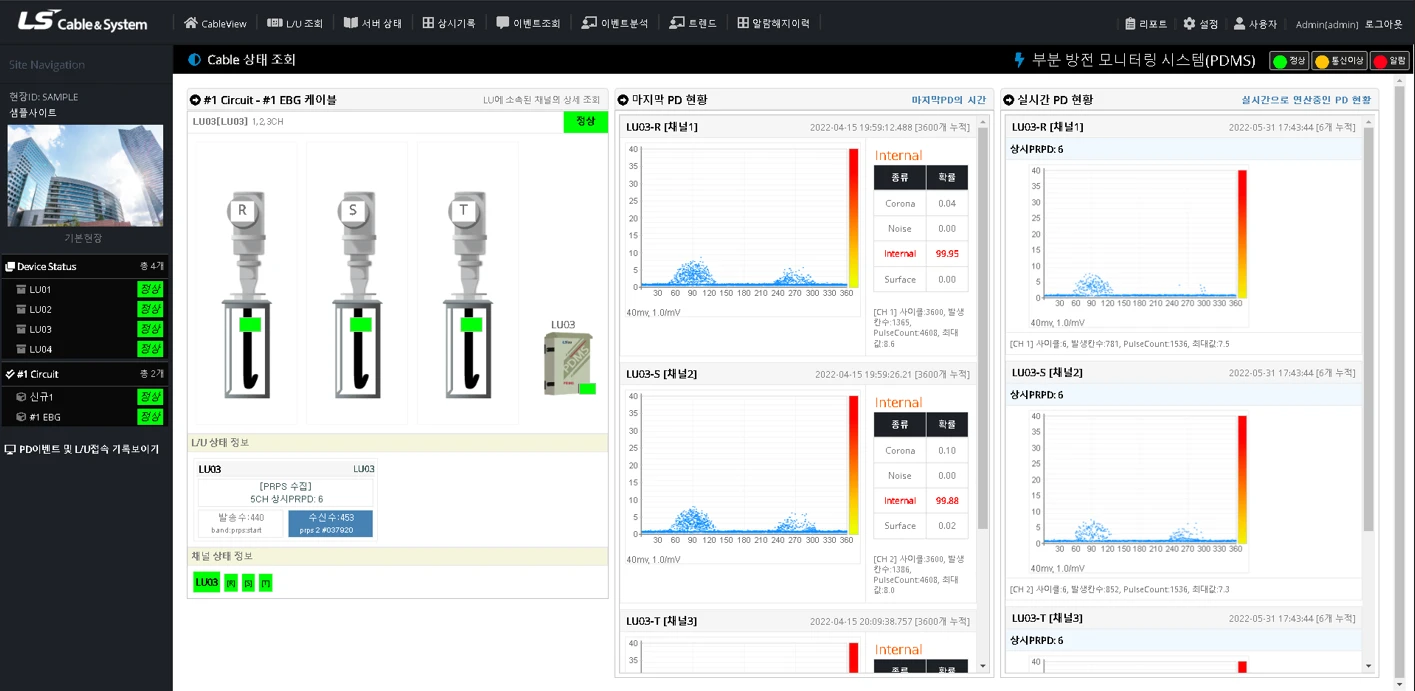Click arrow icon beside #1 Circuit - #1 EBG 케이블

point(195,100)
